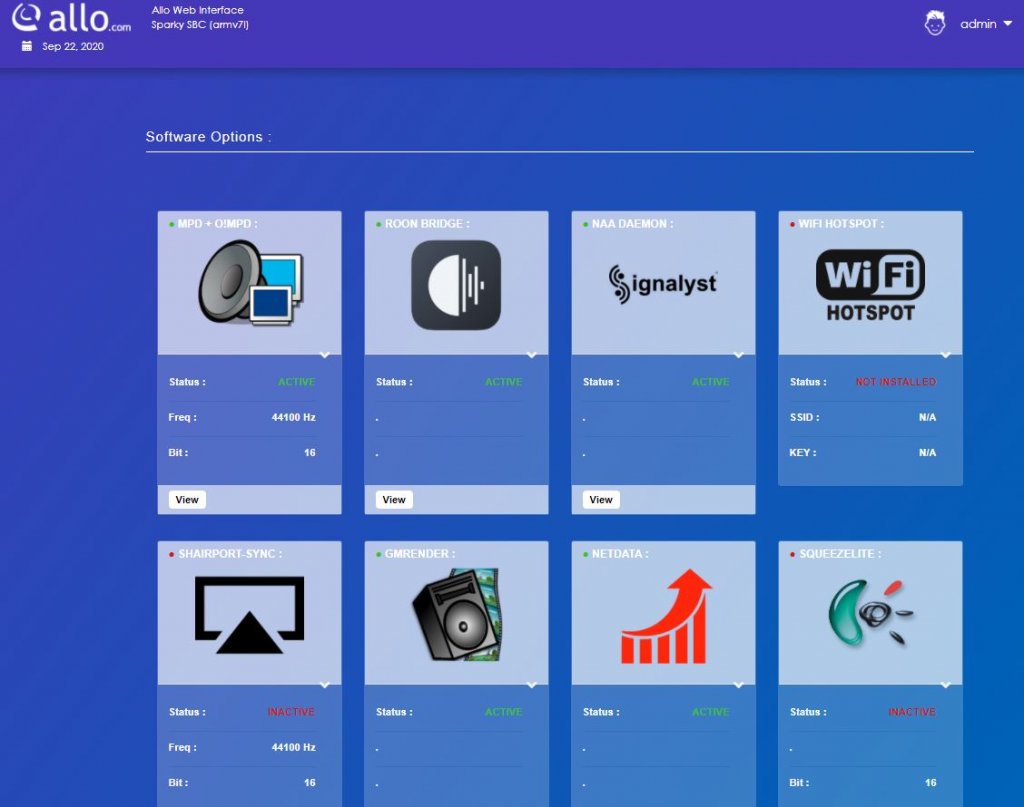Click the Signalyst NAA Daemon logo
Image resolution: width=1024 pixels, height=807 pixels.
point(662,284)
